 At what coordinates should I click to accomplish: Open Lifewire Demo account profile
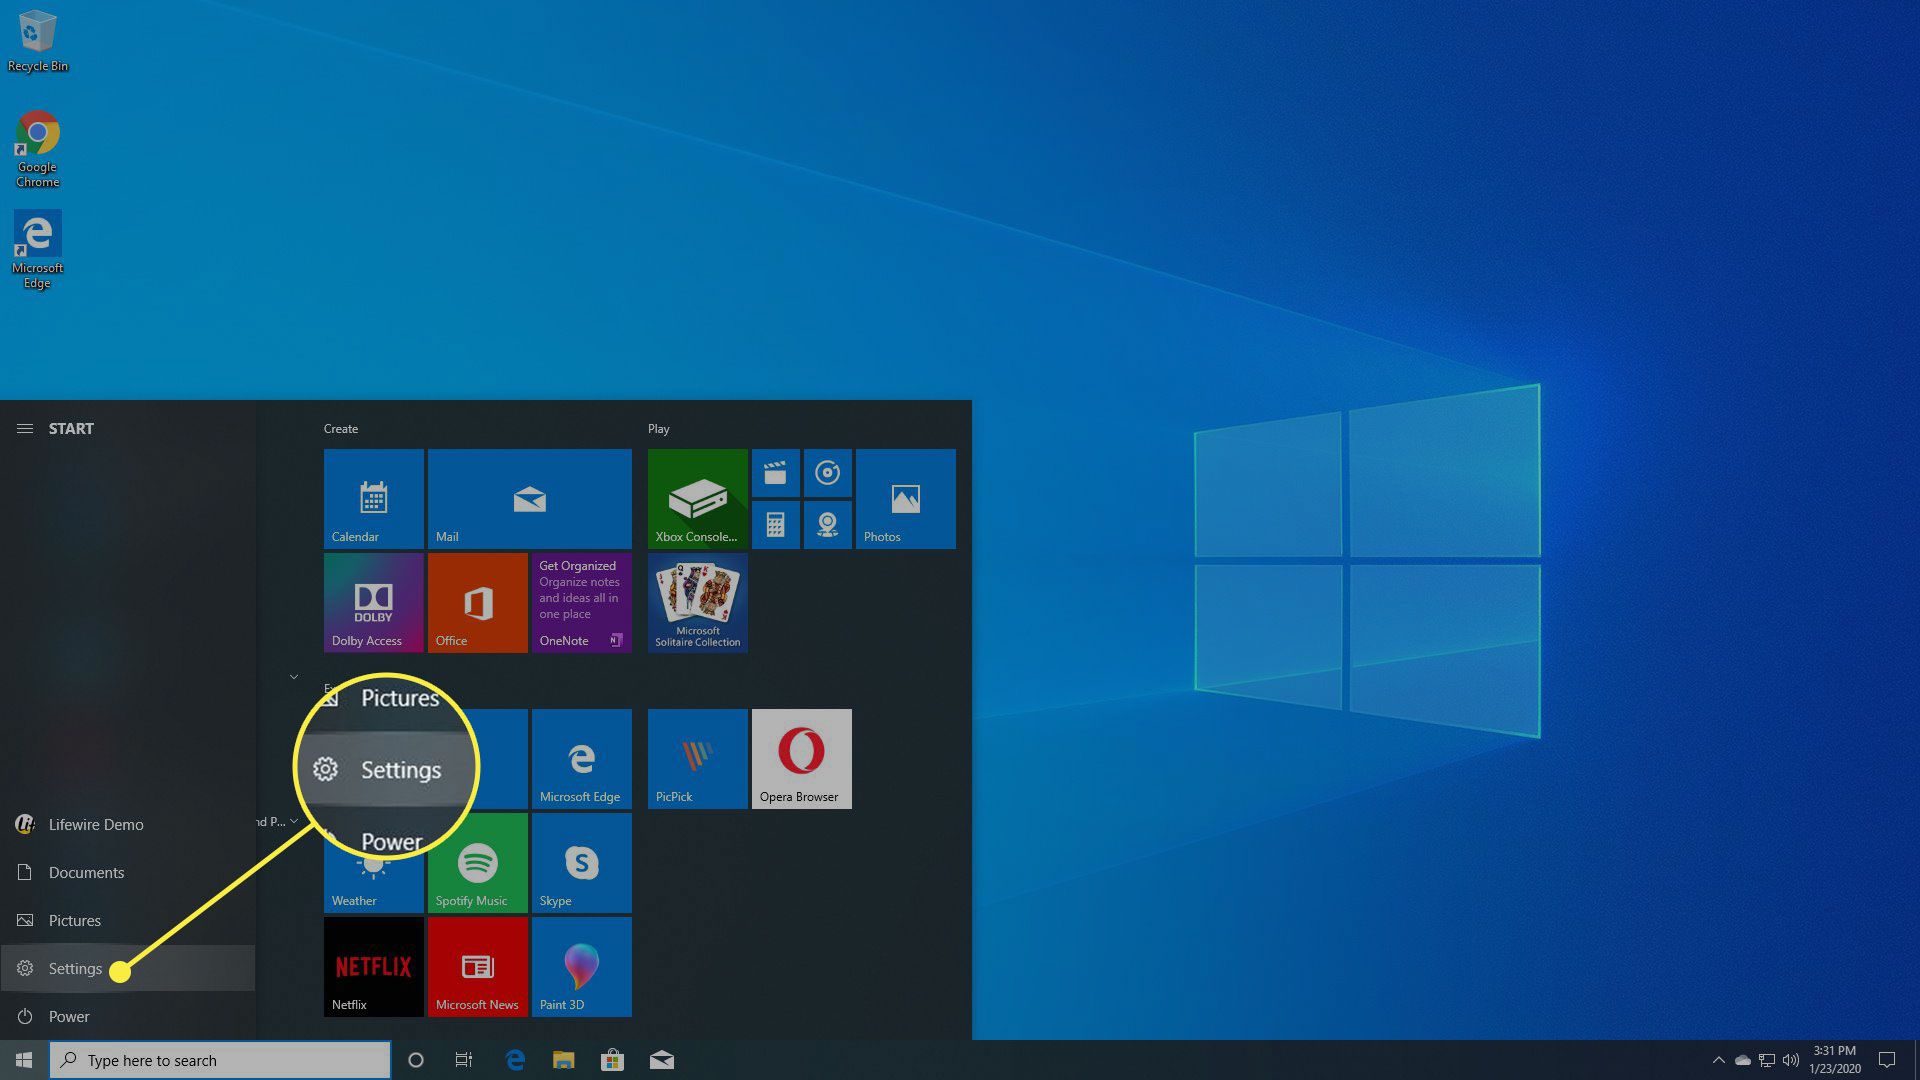coord(95,823)
